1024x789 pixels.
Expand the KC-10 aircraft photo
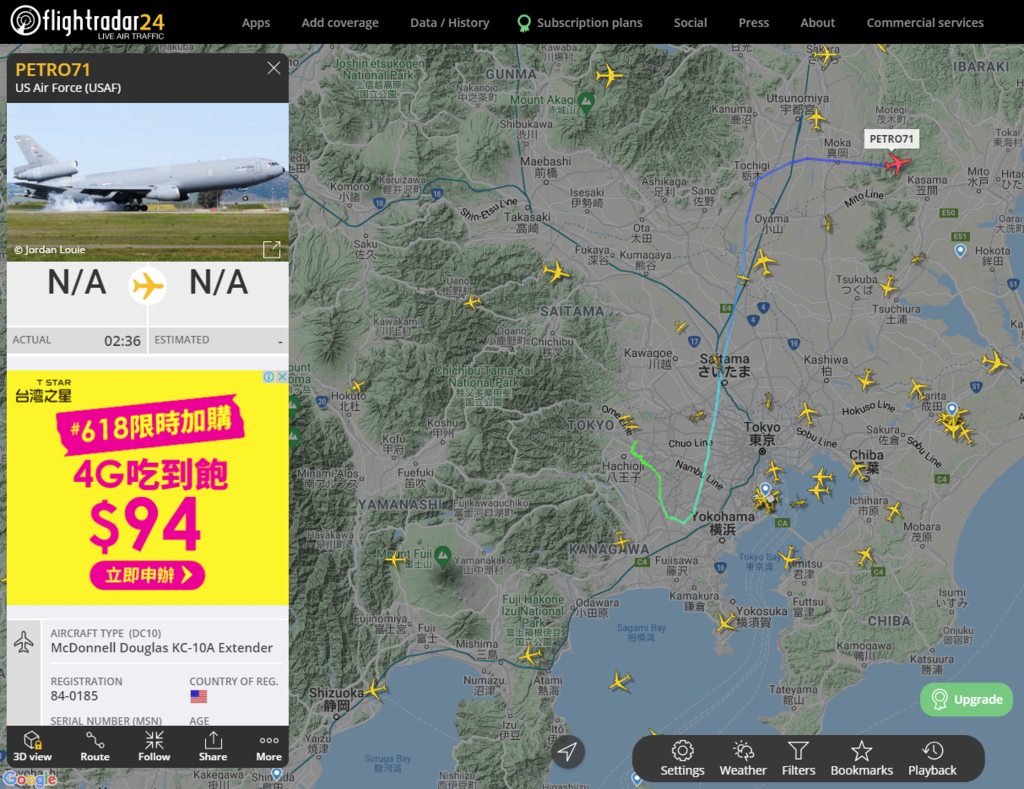click(272, 249)
